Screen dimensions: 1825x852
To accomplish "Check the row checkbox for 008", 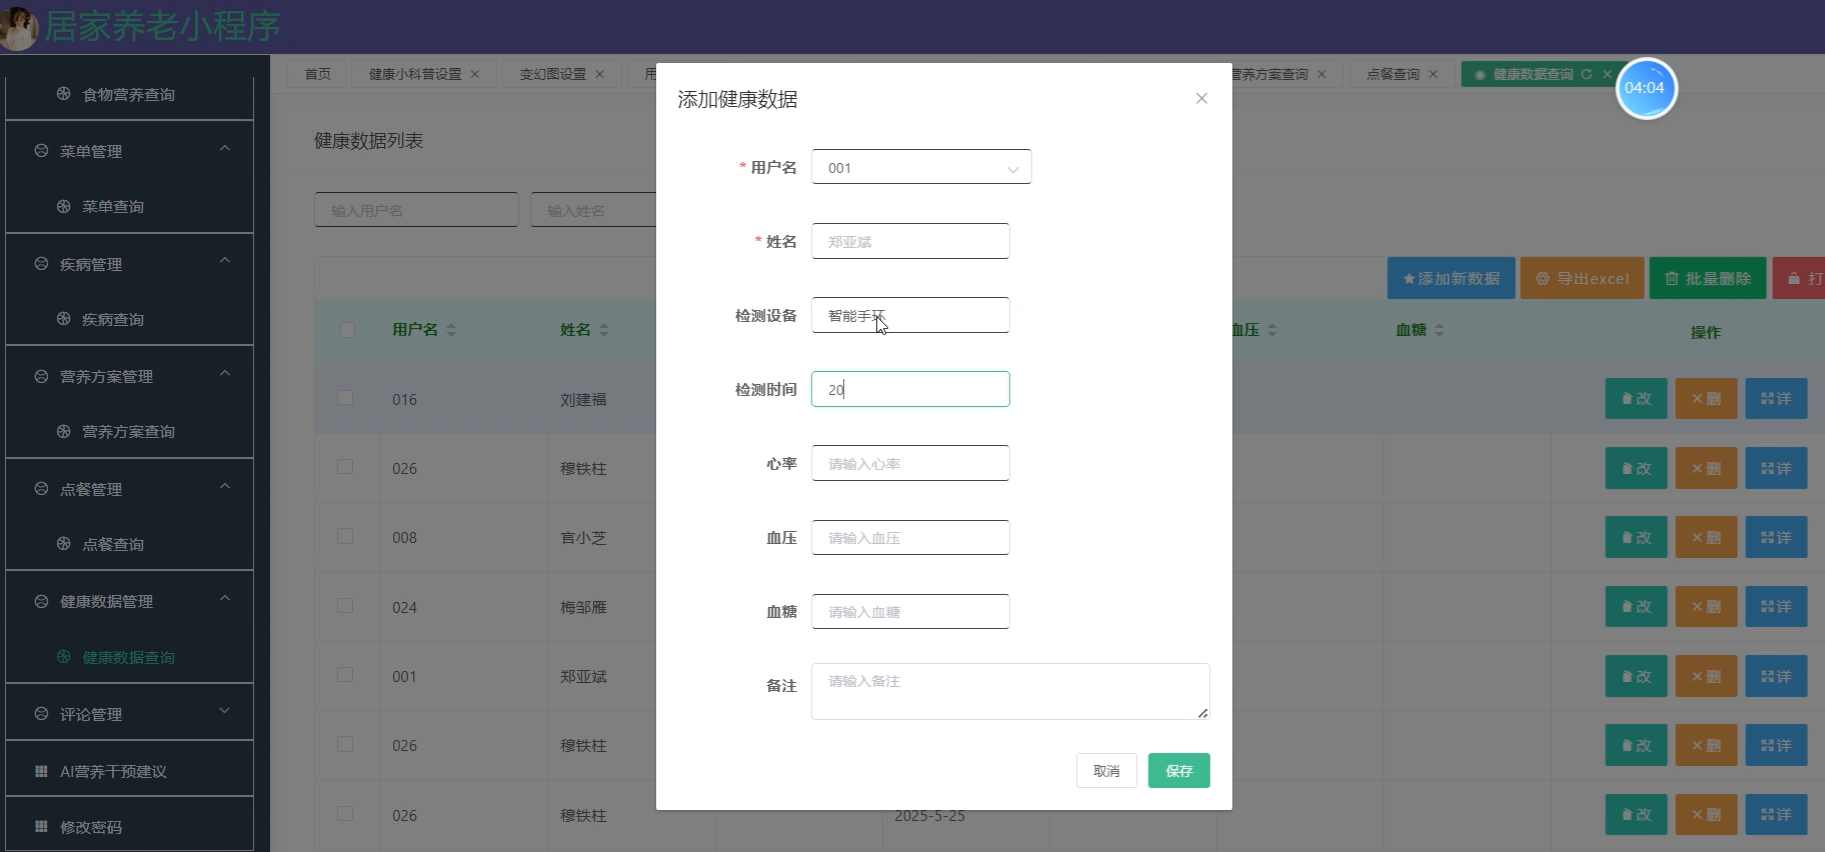I will tap(345, 536).
